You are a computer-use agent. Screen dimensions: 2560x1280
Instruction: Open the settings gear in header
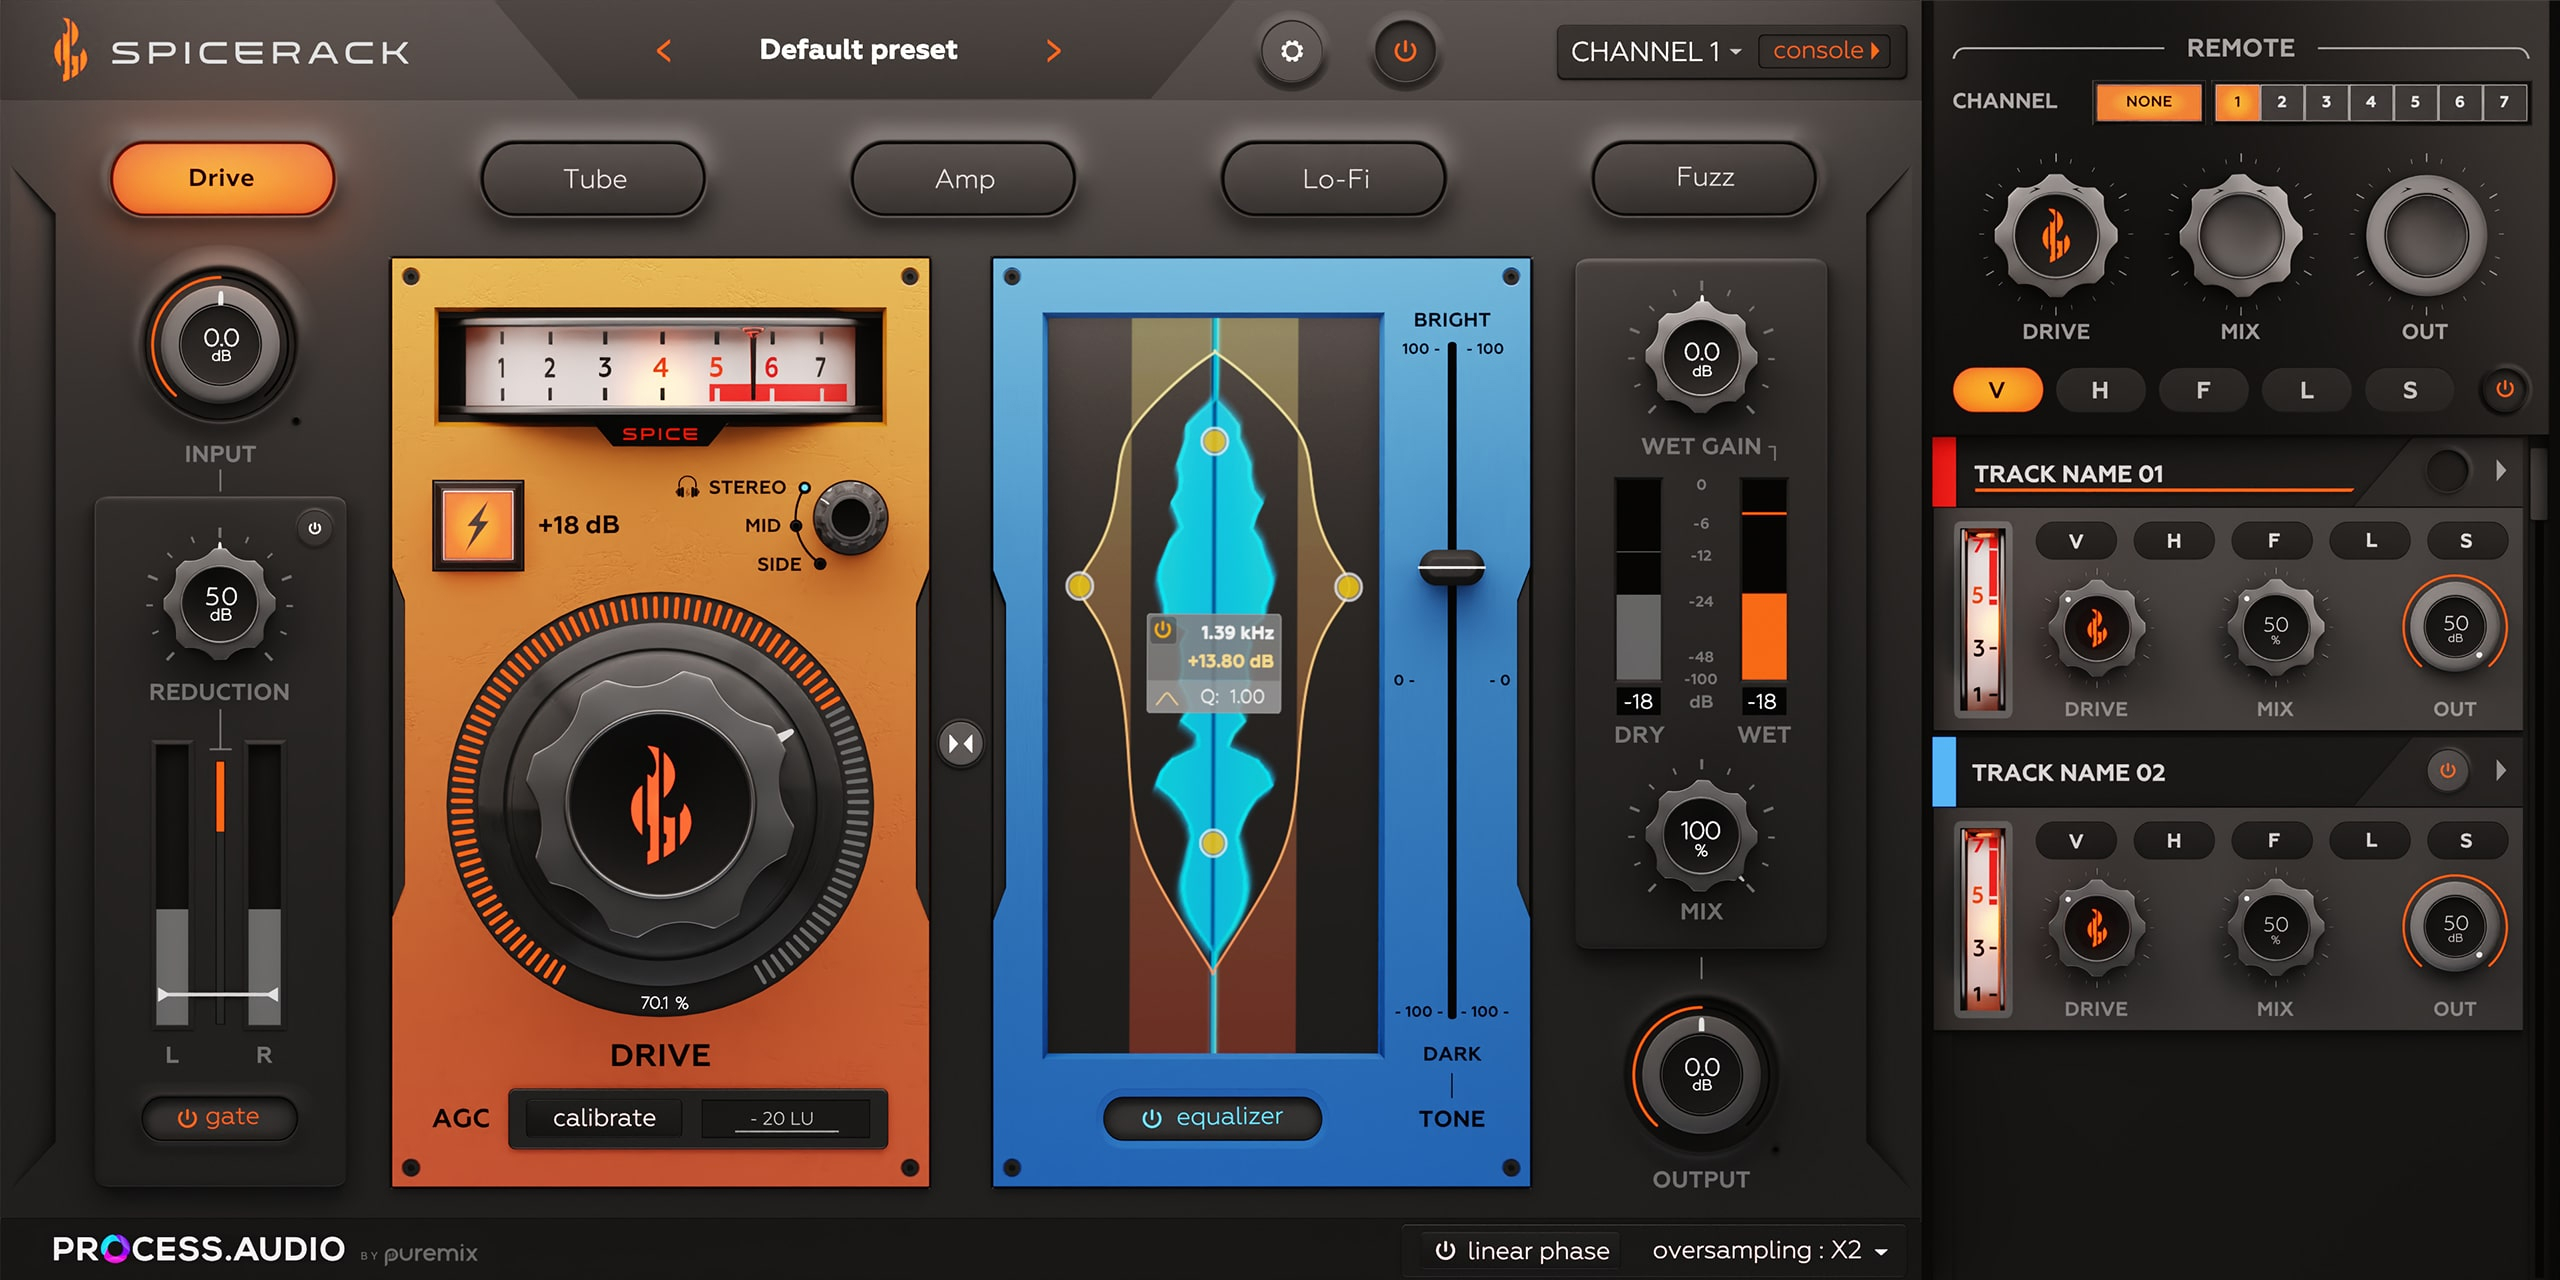[1292, 51]
